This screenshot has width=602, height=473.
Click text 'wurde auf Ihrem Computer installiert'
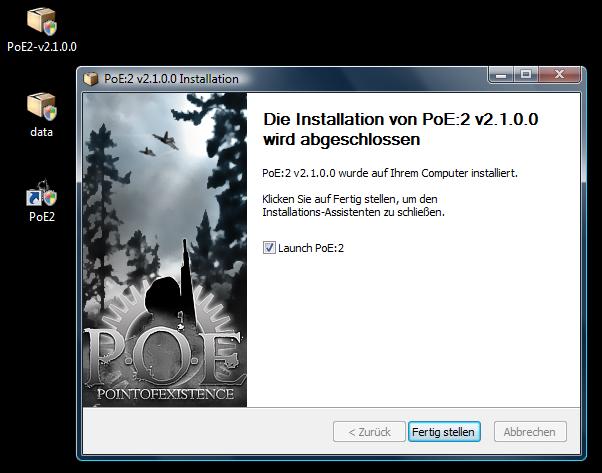(x=428, y=173)
